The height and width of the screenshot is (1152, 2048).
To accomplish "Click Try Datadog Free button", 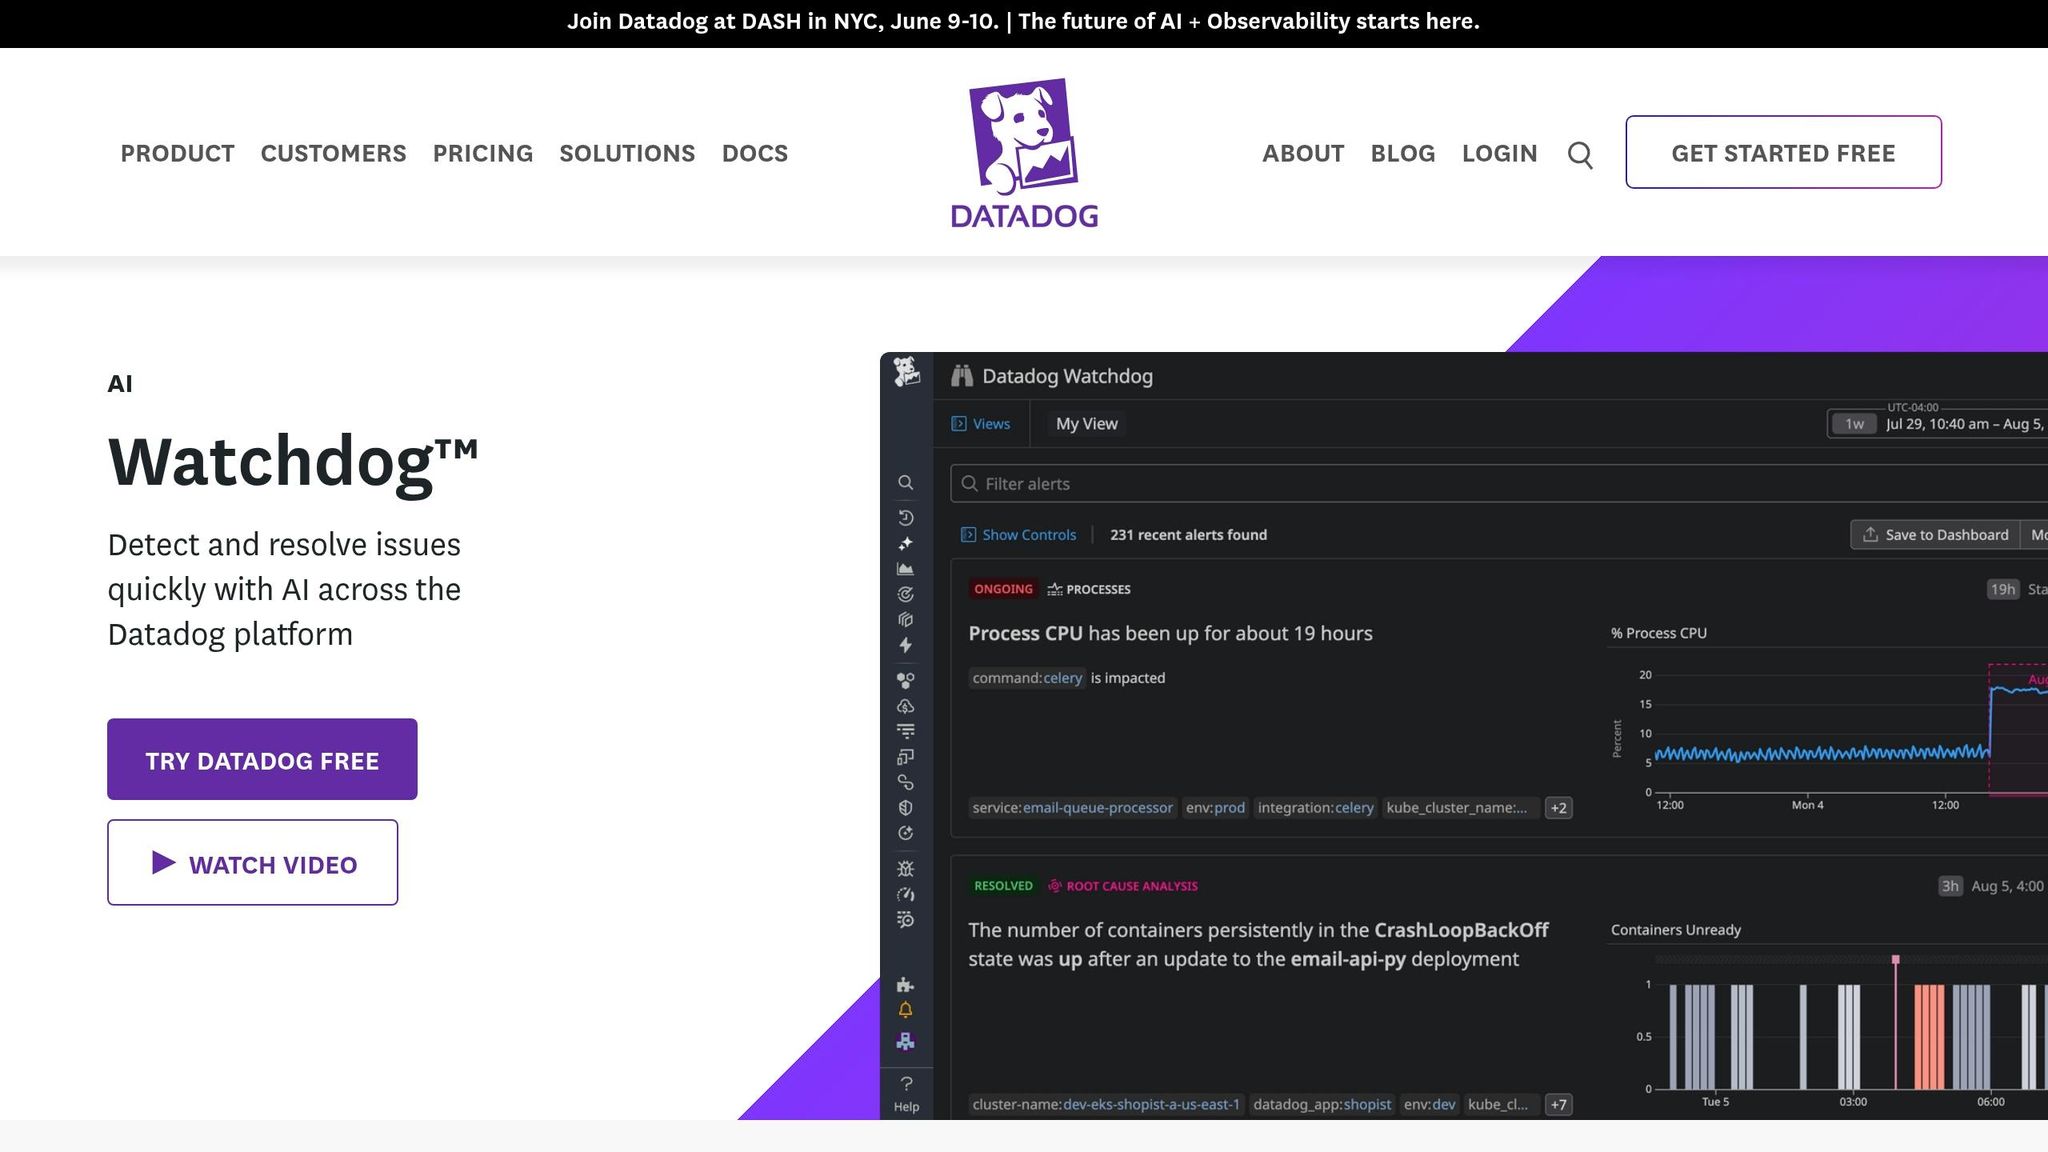I will 262,759.
